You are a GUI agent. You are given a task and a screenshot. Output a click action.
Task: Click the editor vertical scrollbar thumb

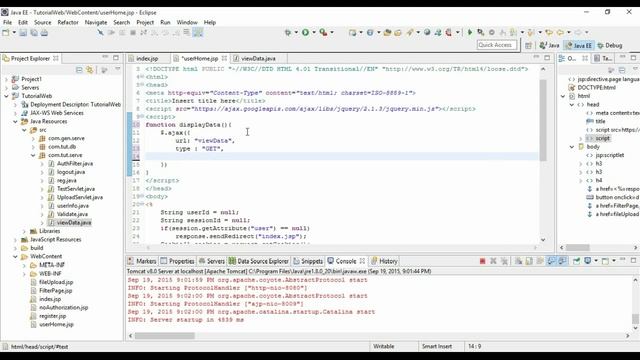point(543,119)
